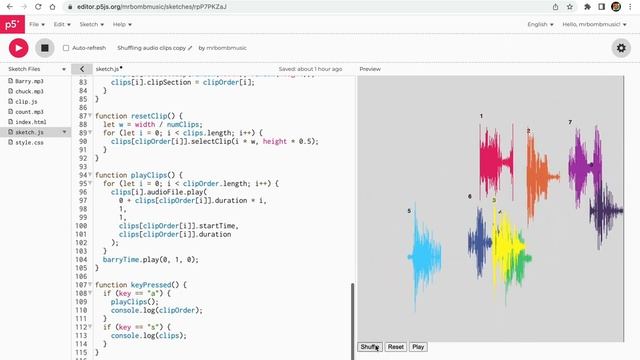
Task: Start the sketch with Play button
Action: [x=19, y=48]
